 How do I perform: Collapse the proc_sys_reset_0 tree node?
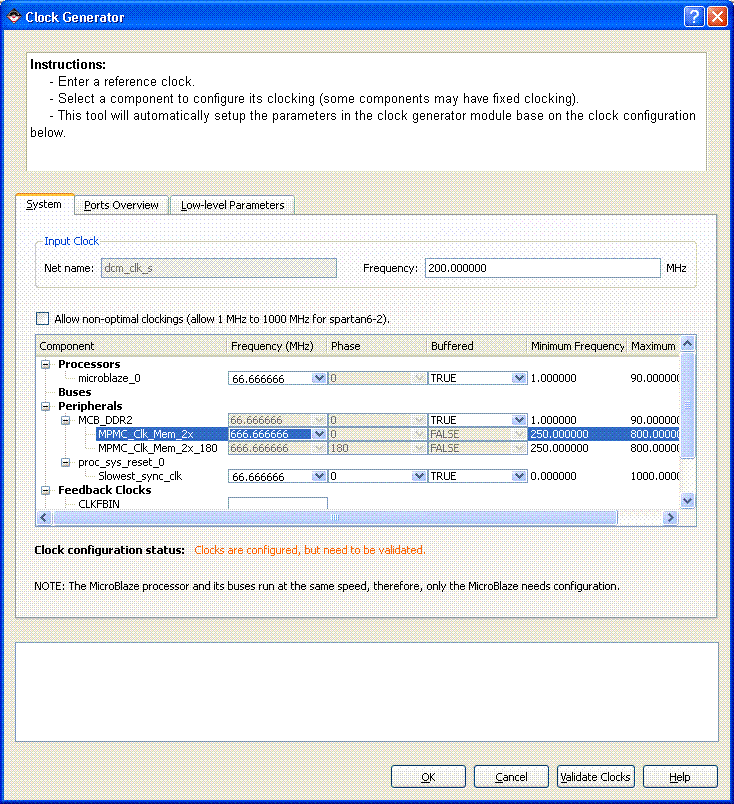point(65,463)
